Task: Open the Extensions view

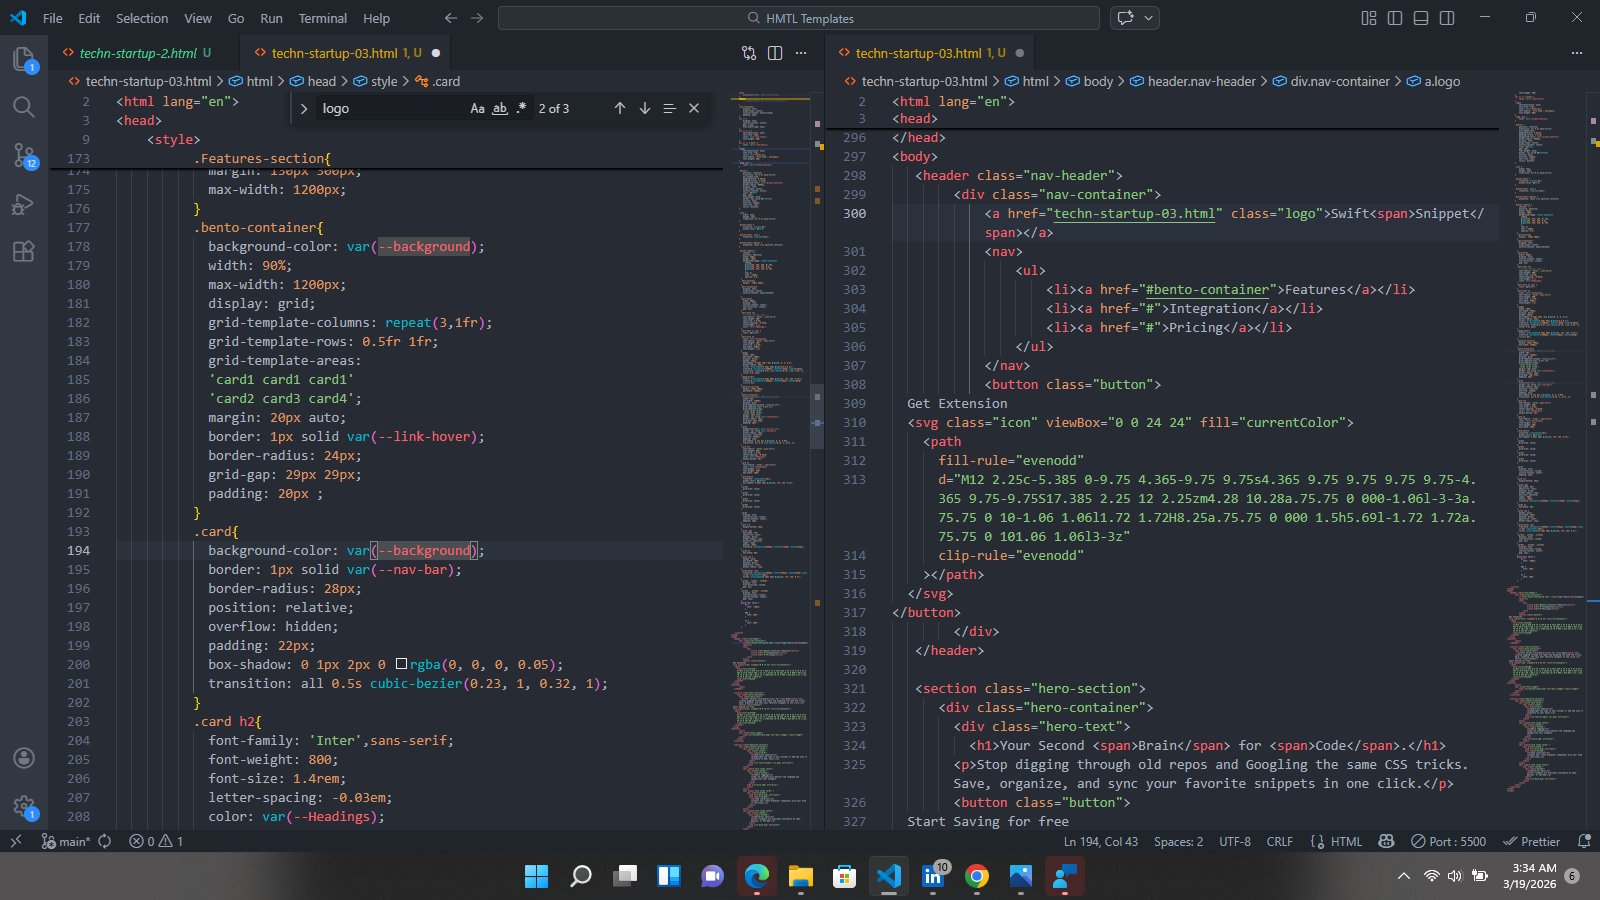Action: 24,252
